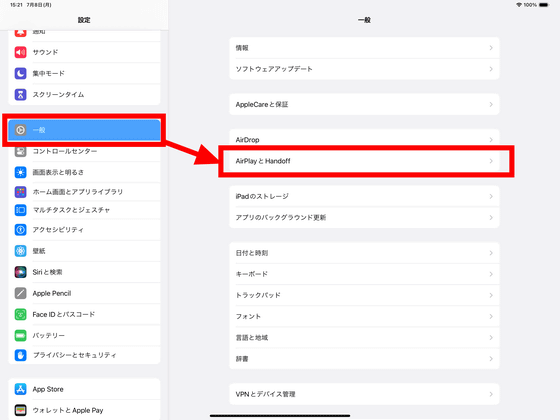Image resolution: width=560 pixels, height=420 pixels.
Task: Open iPadのストレージ row chevron
Action: pos(491,196)
